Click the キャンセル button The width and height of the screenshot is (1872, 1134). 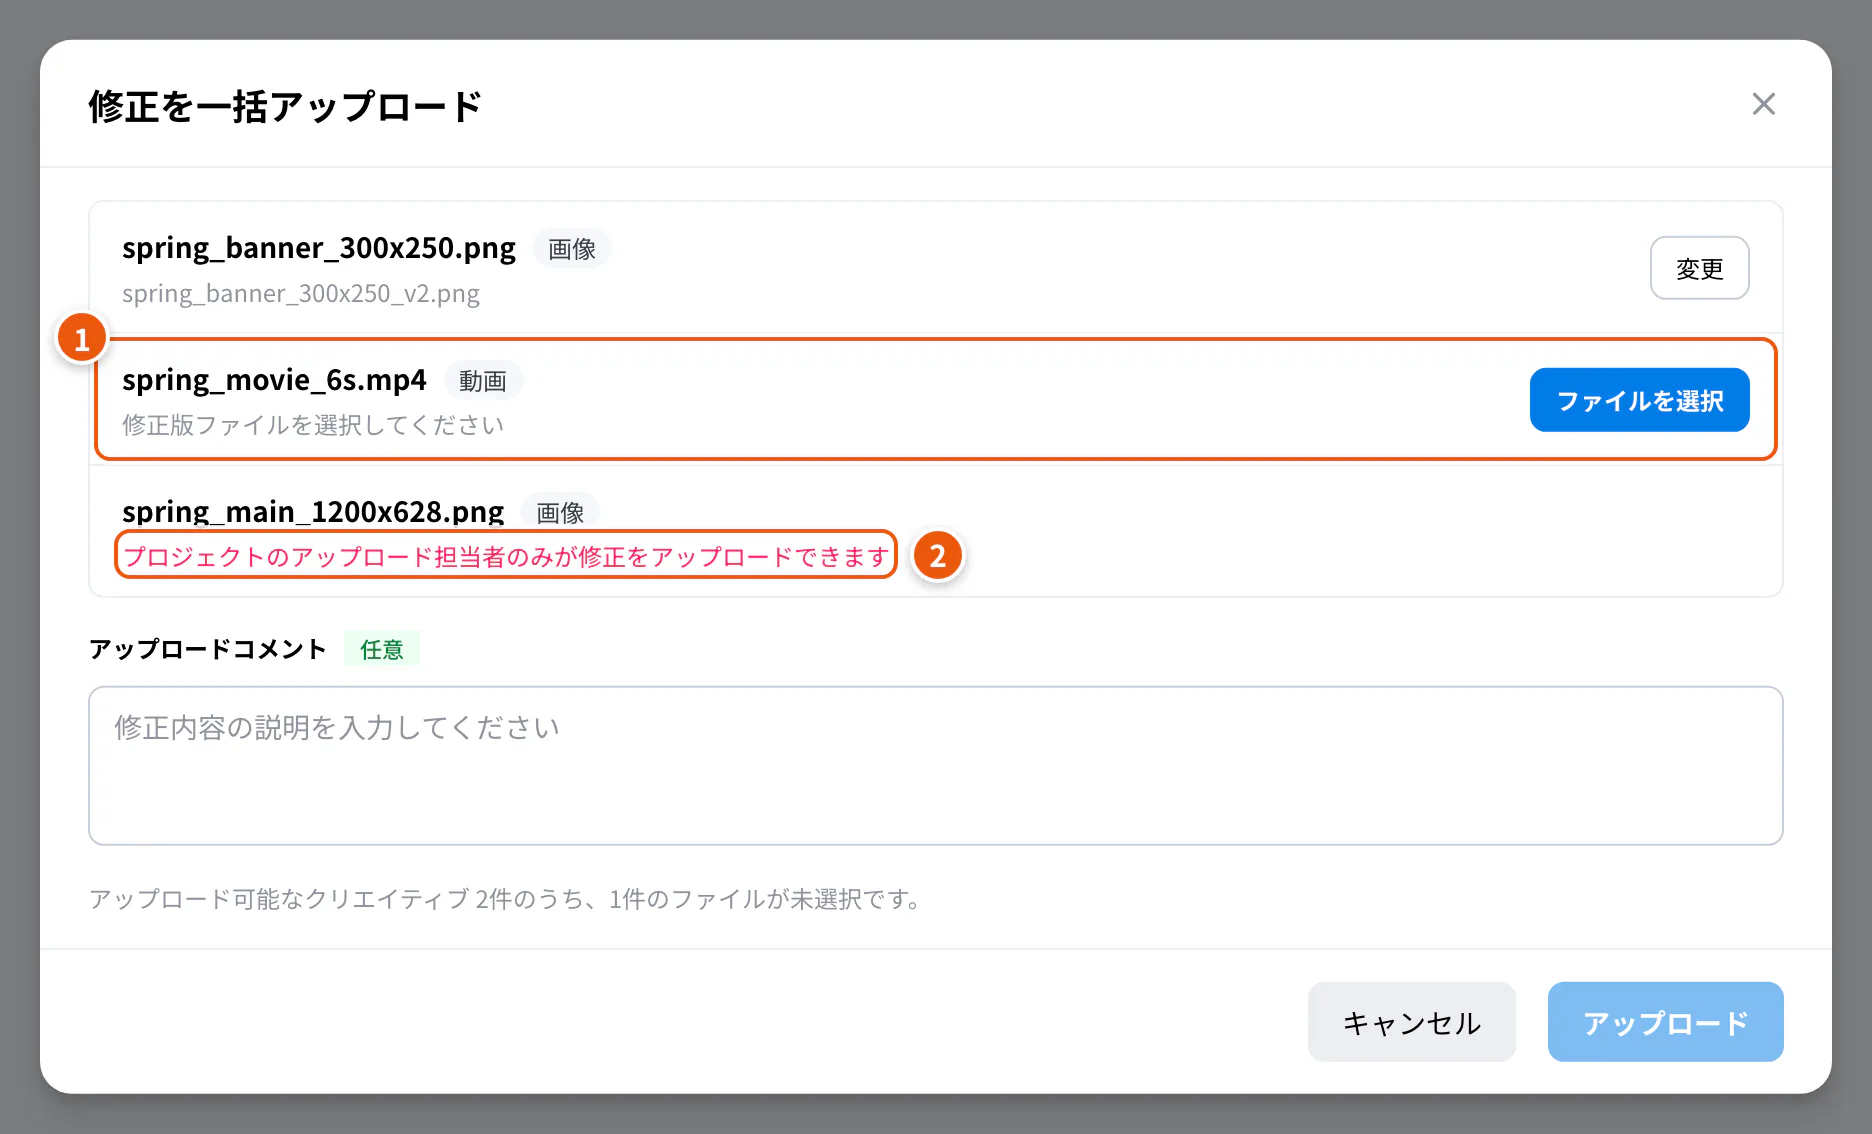pyautogui.click(x=1411, y=1022)
